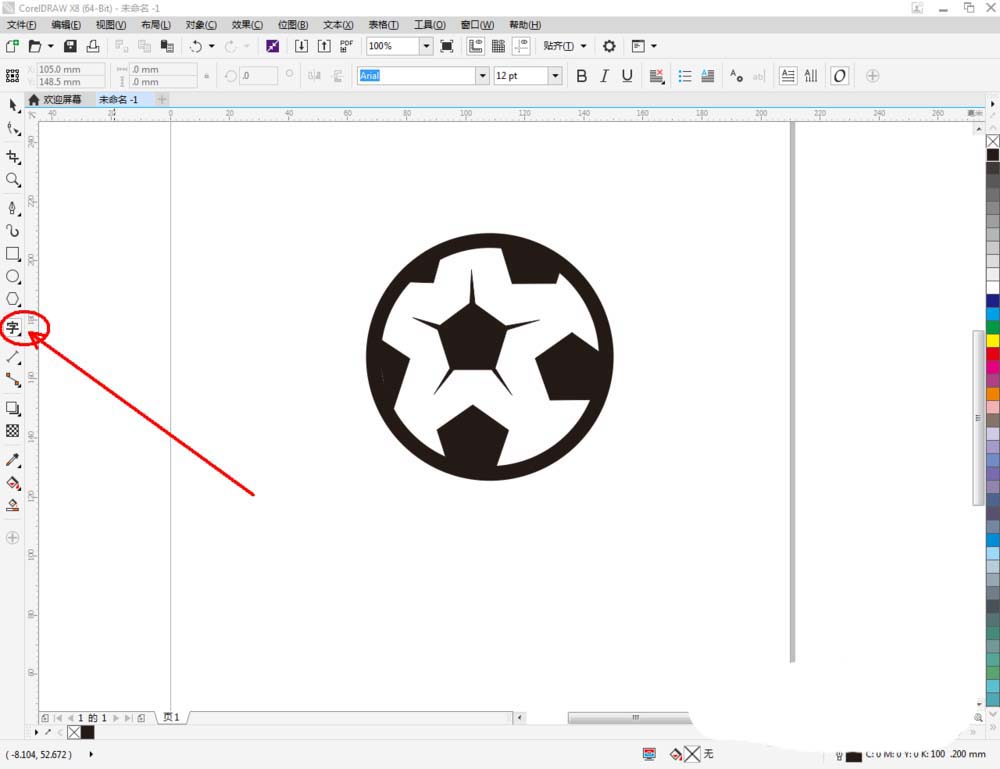Select the Smart Fill tool
1000x769 pixels.
pyautogui.click(x=13, y=506)
